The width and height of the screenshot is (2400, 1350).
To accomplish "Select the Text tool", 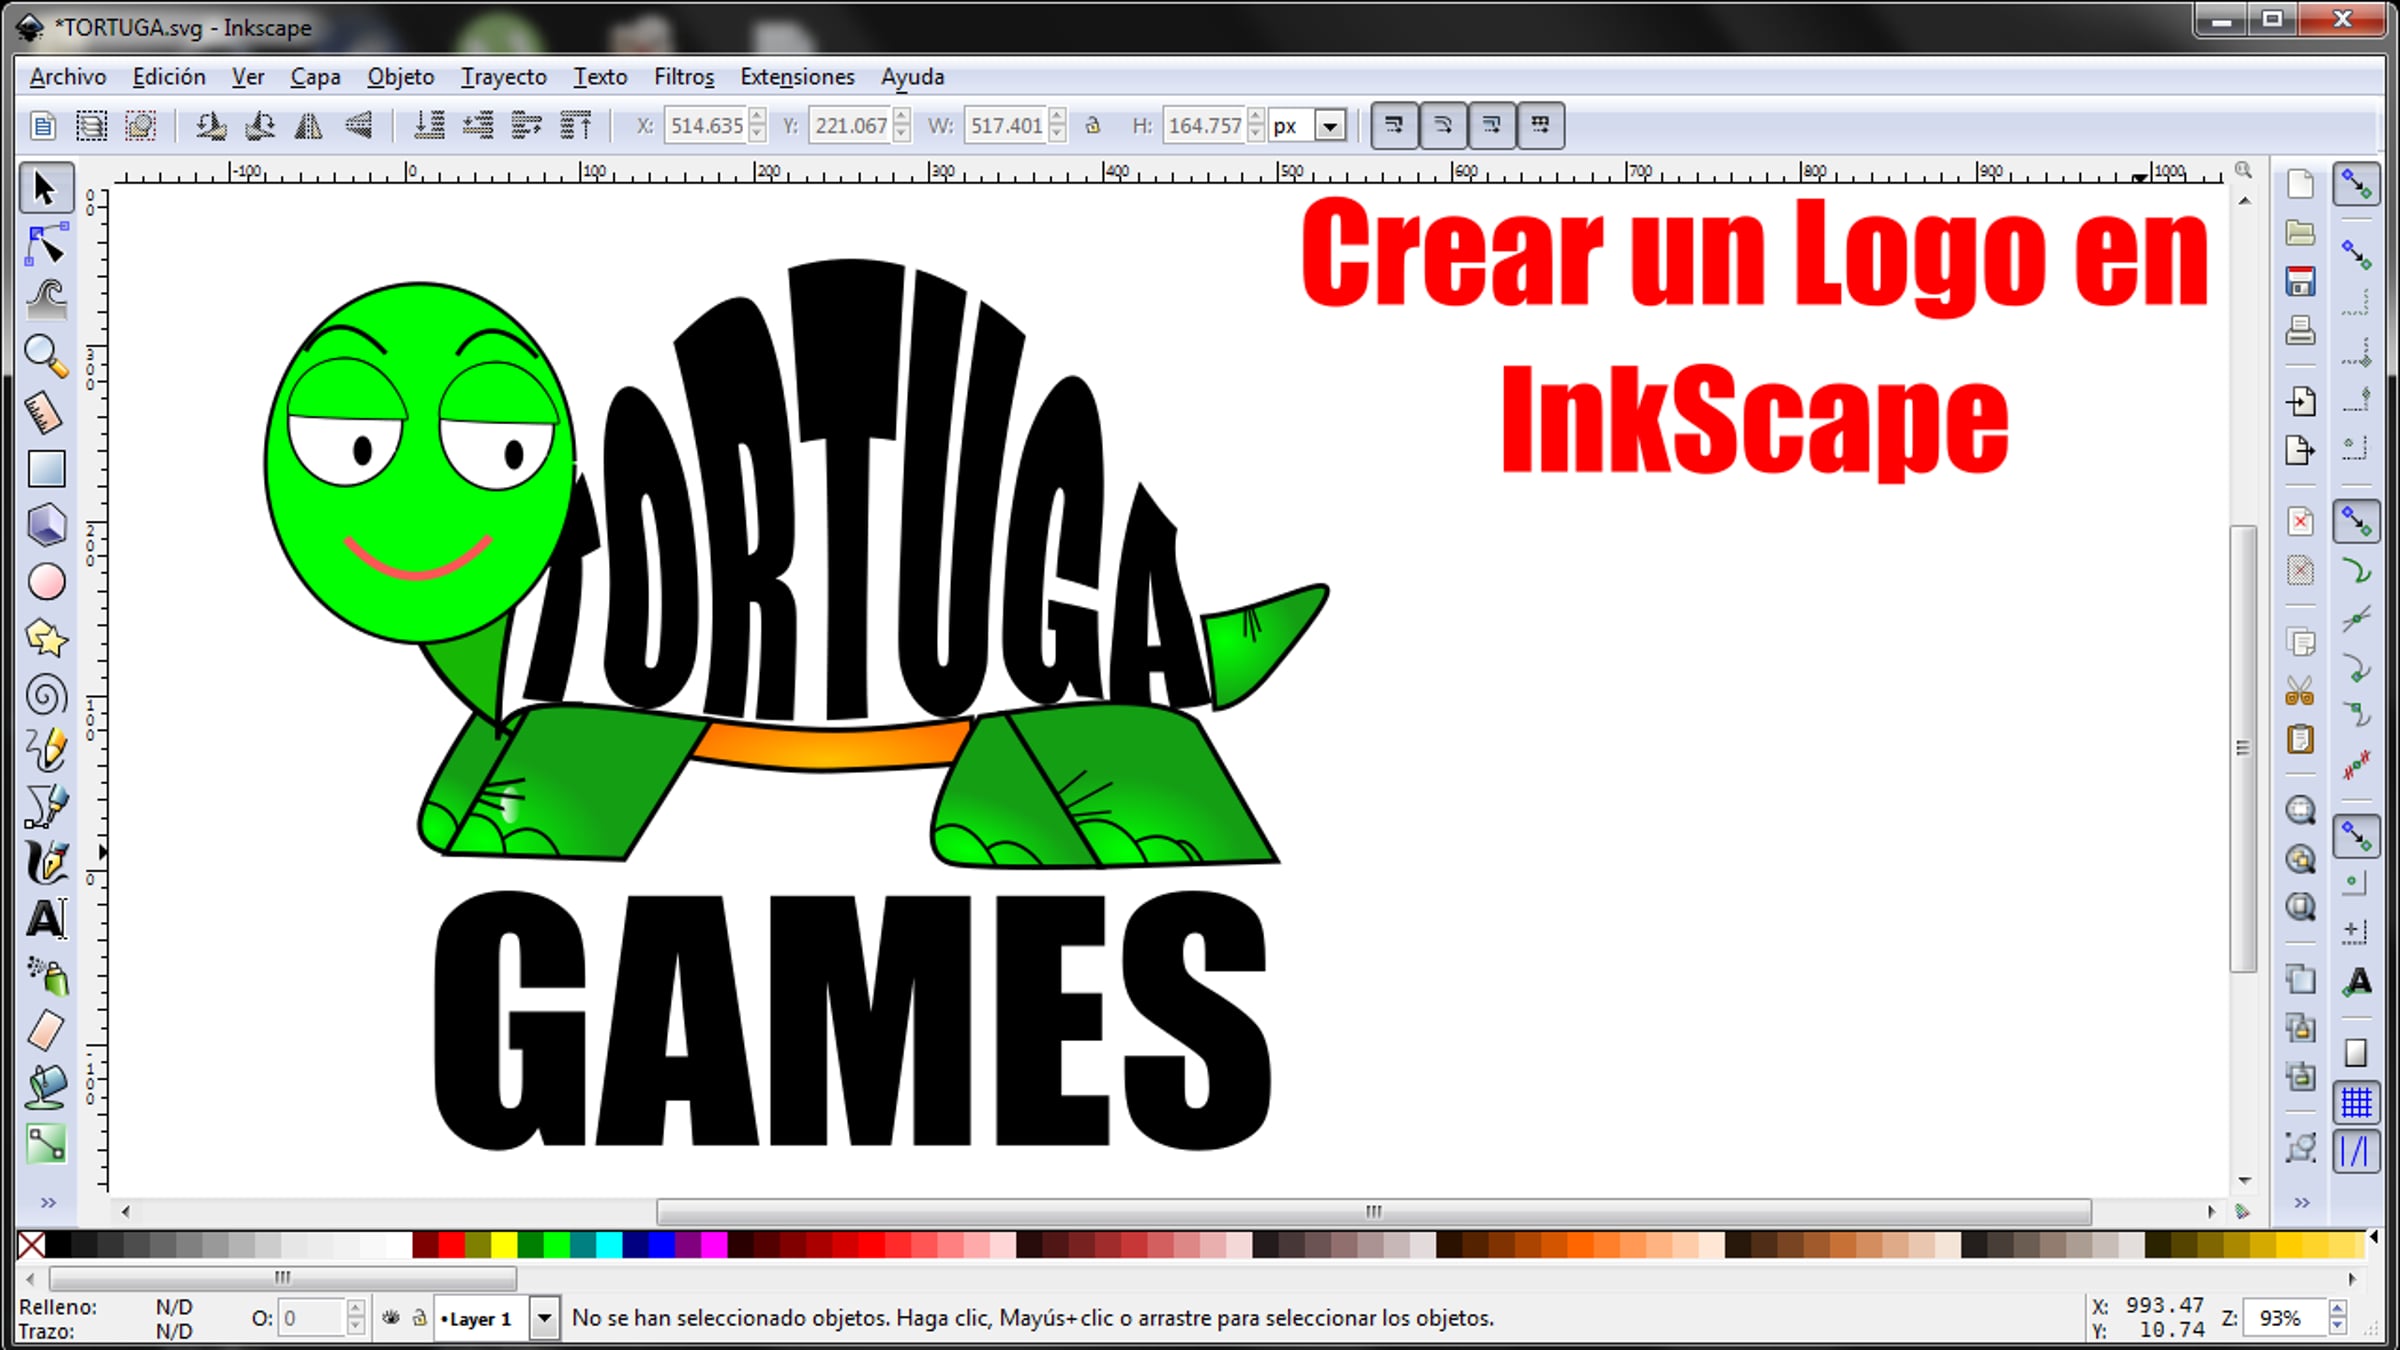I will point(46,918).
